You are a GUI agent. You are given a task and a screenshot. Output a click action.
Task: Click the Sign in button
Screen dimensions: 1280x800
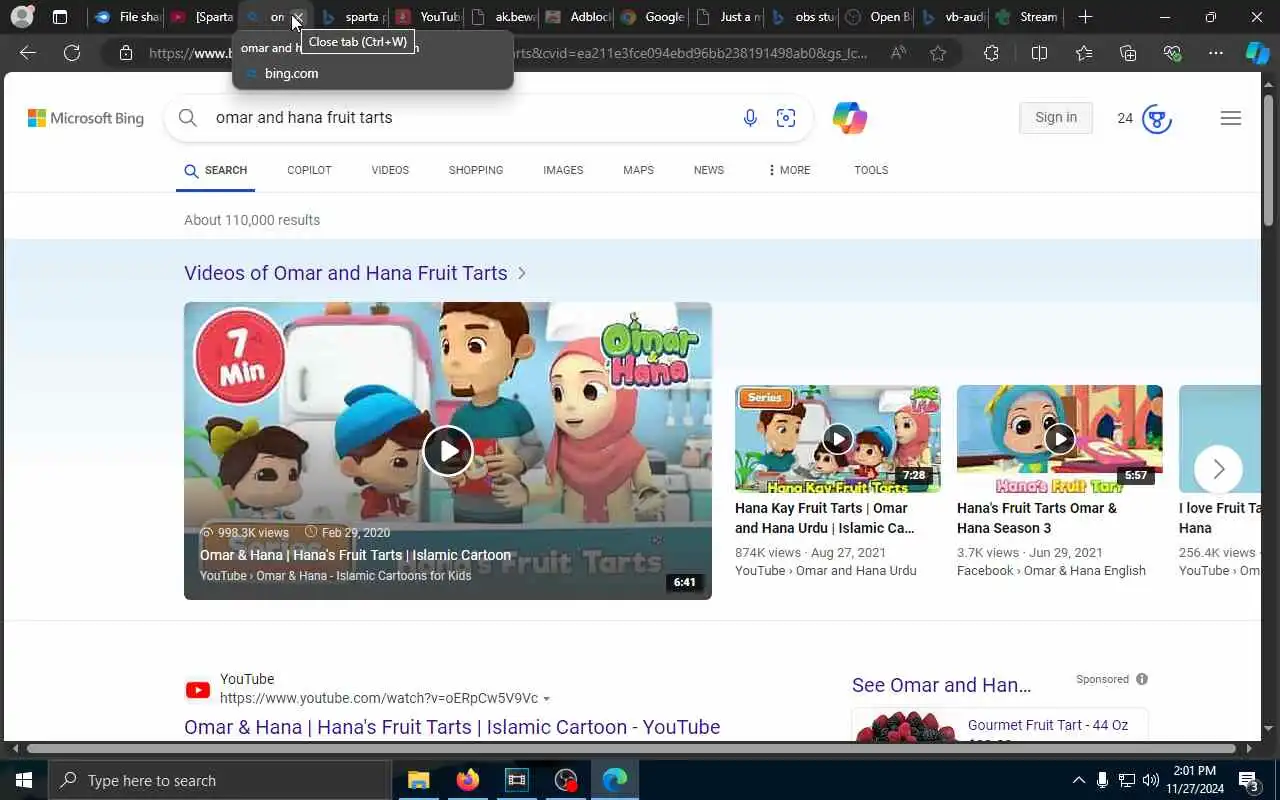tap(1056, 117)
